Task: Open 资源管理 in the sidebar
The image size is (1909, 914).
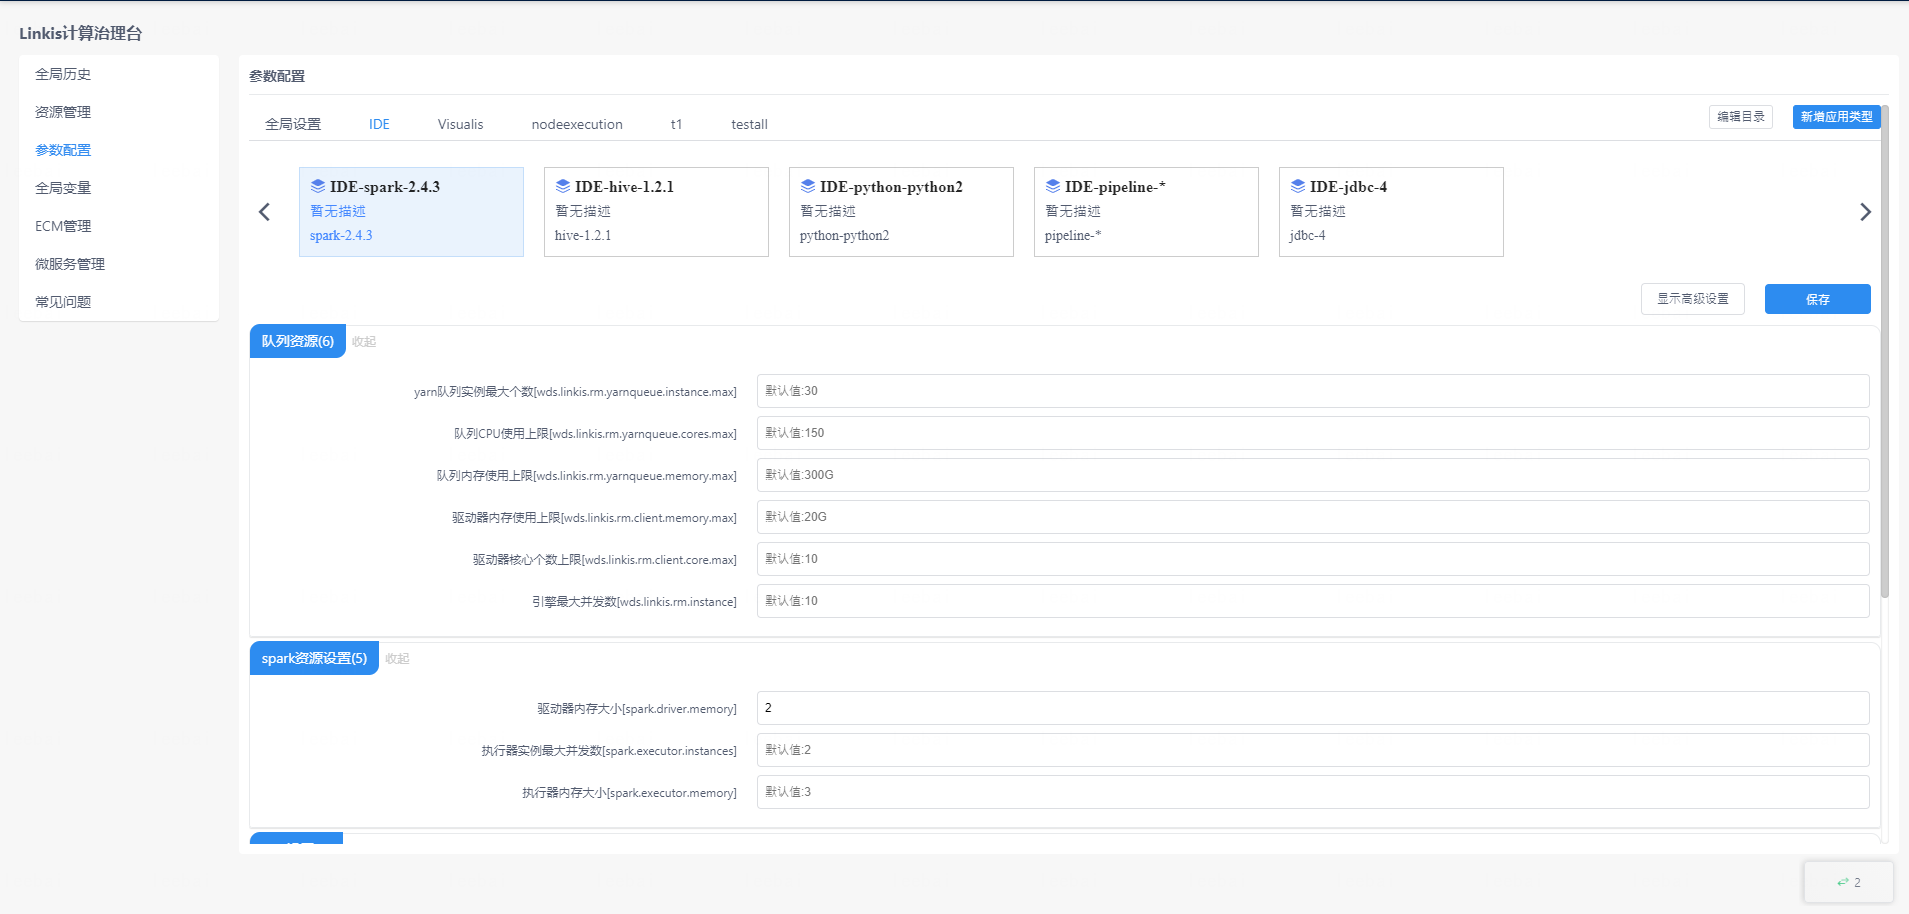Action: (x=63, y=112)
